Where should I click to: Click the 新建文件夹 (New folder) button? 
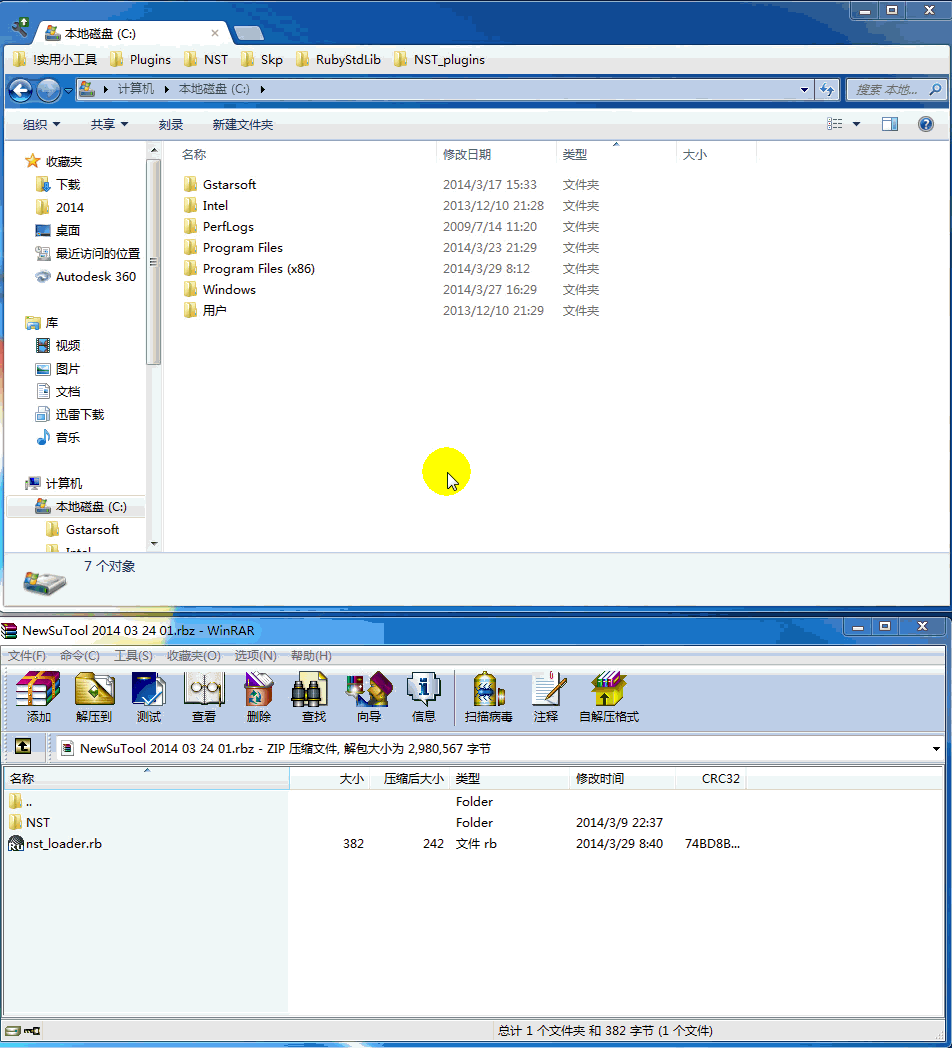[x=243, y=124]
